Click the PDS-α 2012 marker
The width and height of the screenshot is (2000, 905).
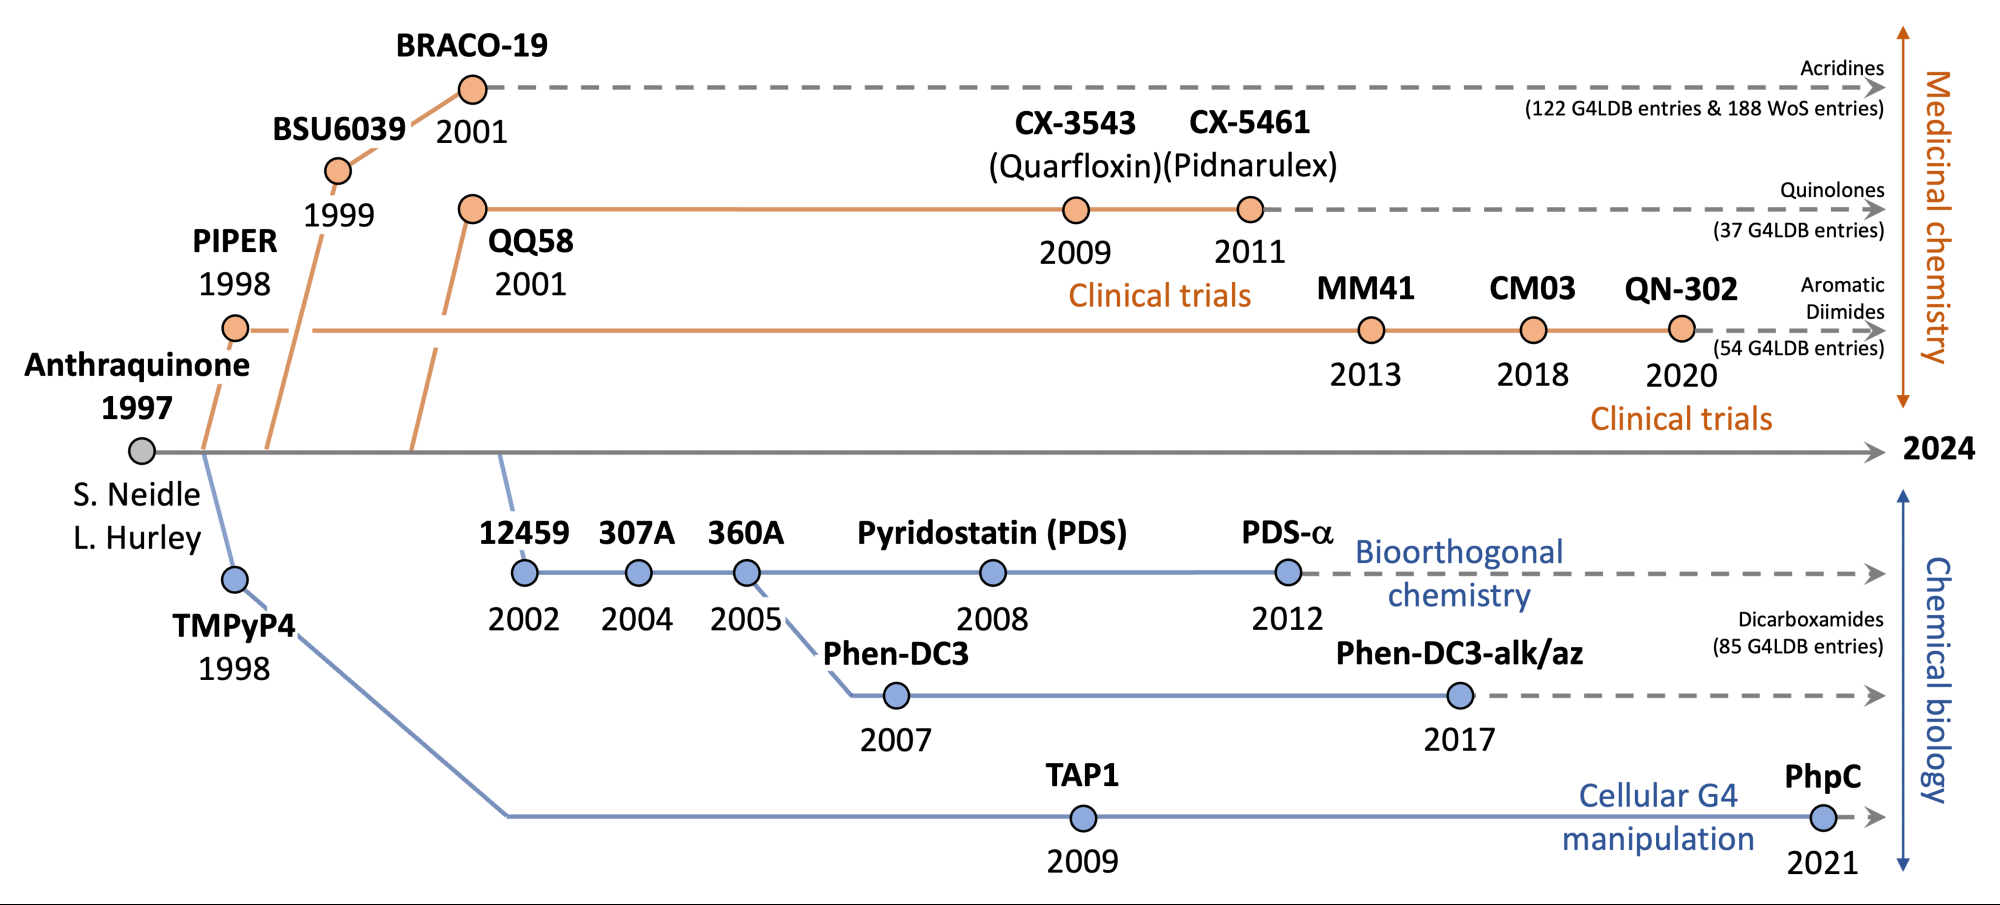(x=1289, y=573)
